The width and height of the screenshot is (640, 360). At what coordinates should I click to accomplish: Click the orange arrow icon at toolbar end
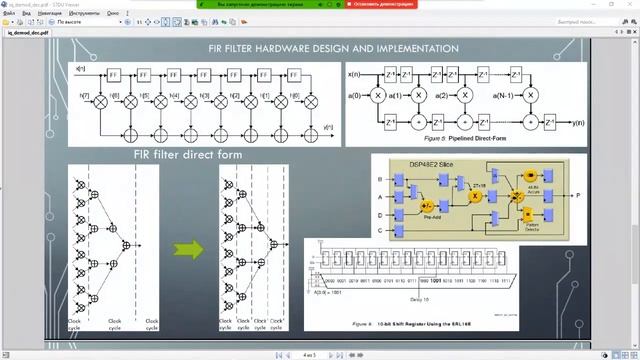[244, 22]
